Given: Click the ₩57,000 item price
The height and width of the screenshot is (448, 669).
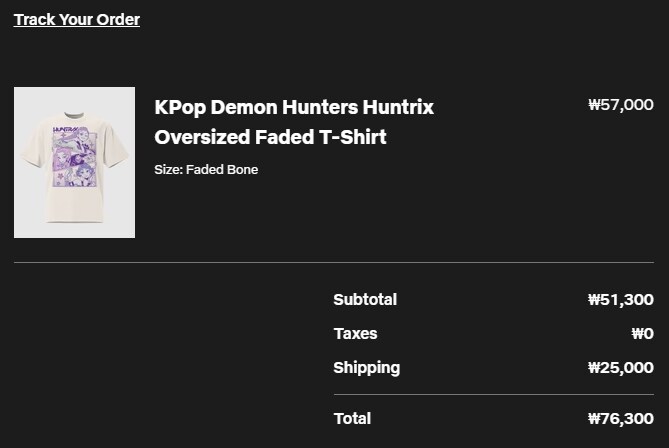Looking at the screenshot, I should 621,105.
